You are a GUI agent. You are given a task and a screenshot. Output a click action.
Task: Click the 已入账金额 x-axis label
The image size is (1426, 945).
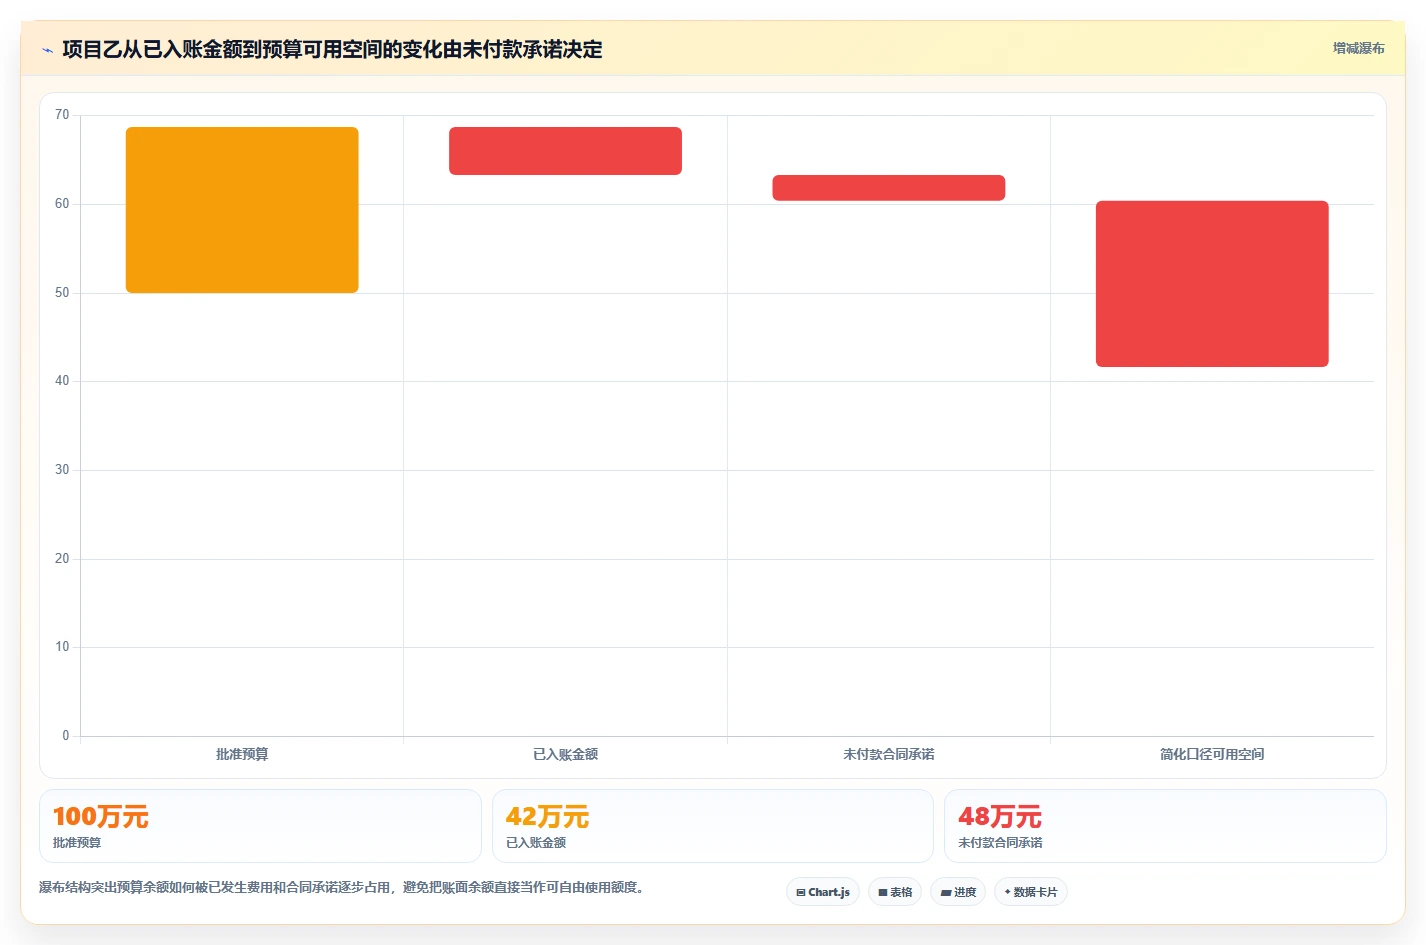point(565,754)
